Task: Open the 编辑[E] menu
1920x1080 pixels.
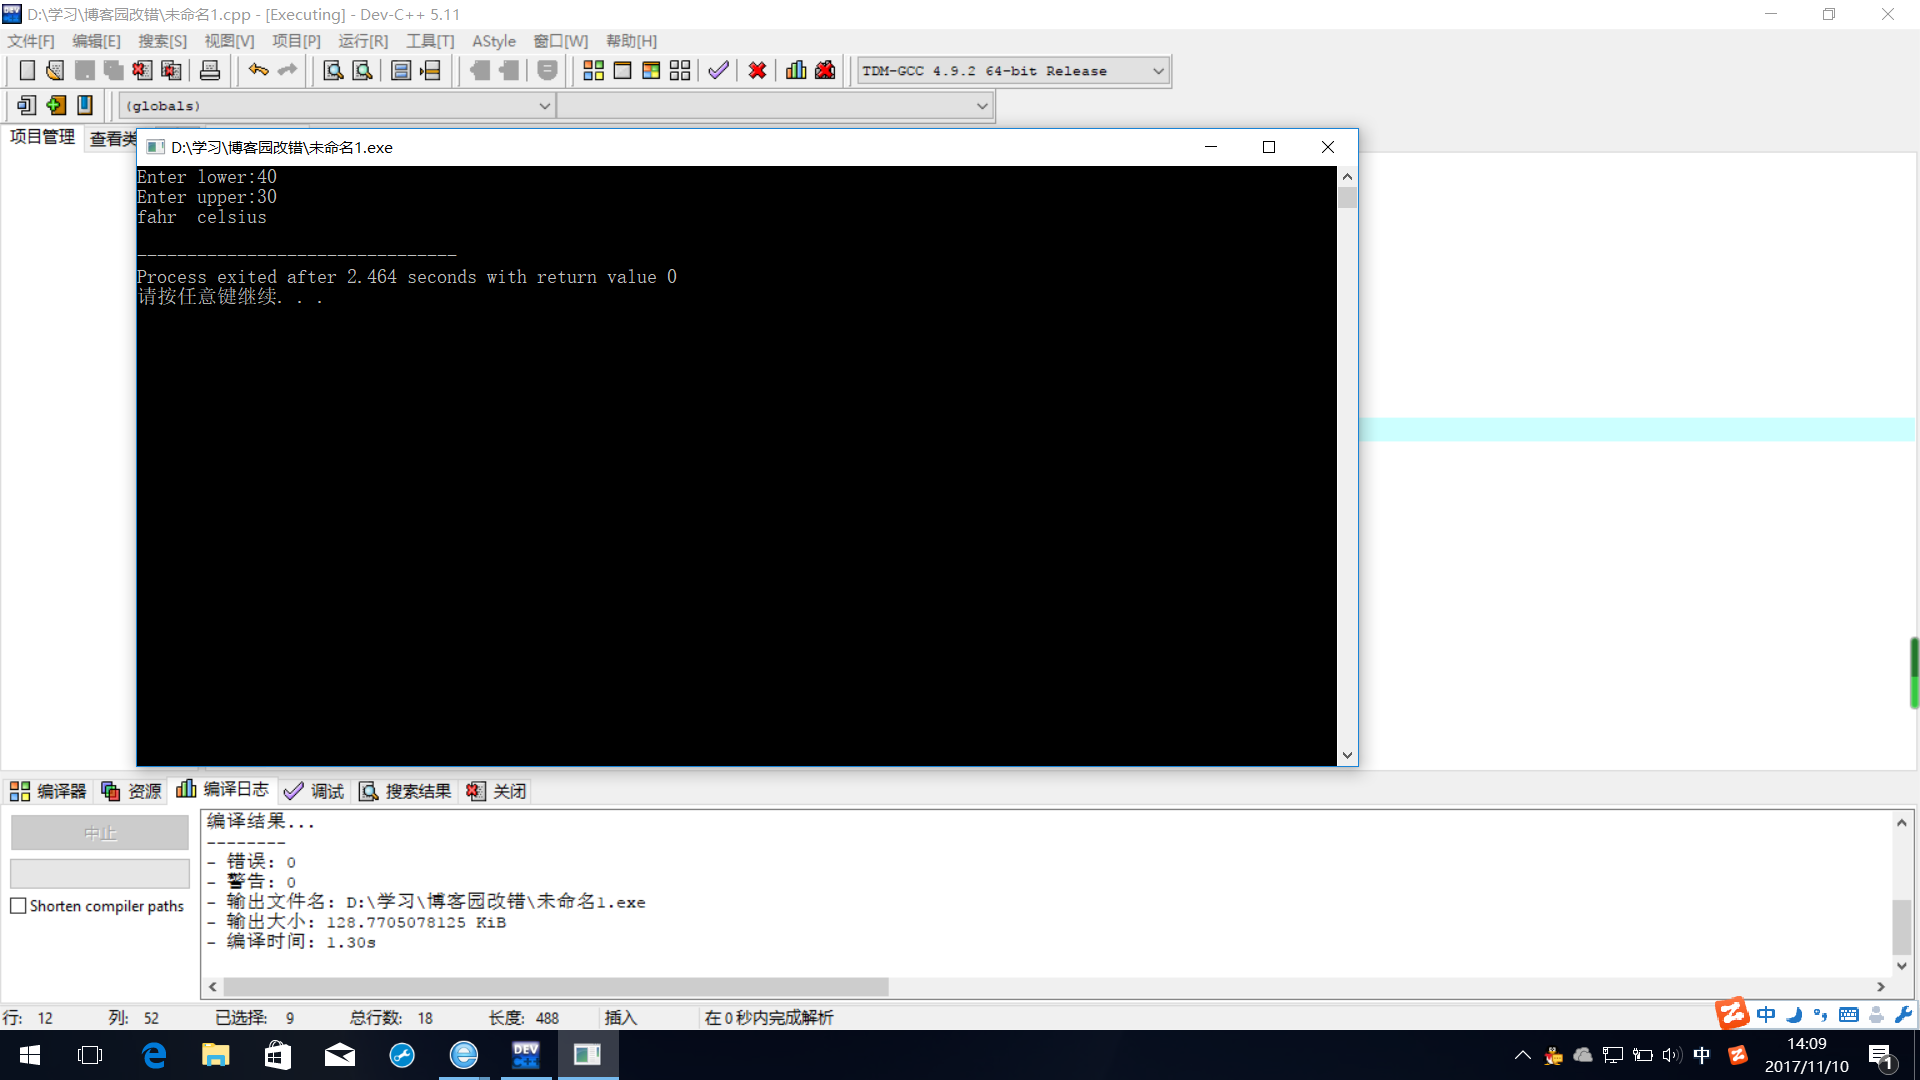Action: [x=96, y=41]
